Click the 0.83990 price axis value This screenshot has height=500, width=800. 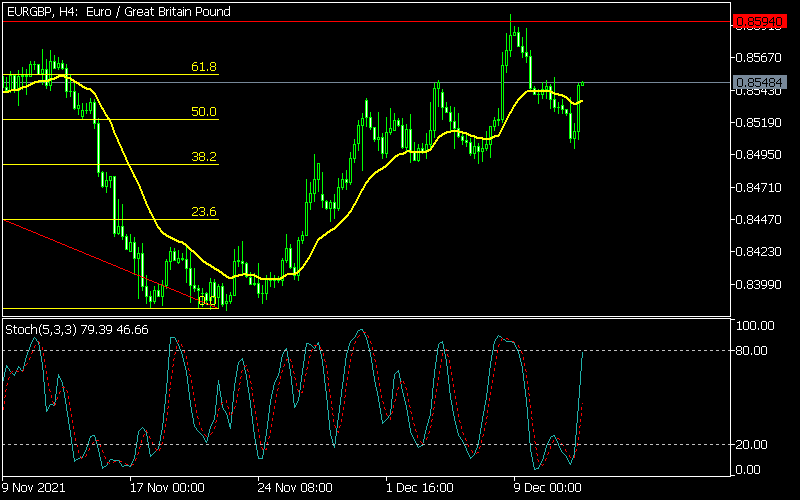759,284
